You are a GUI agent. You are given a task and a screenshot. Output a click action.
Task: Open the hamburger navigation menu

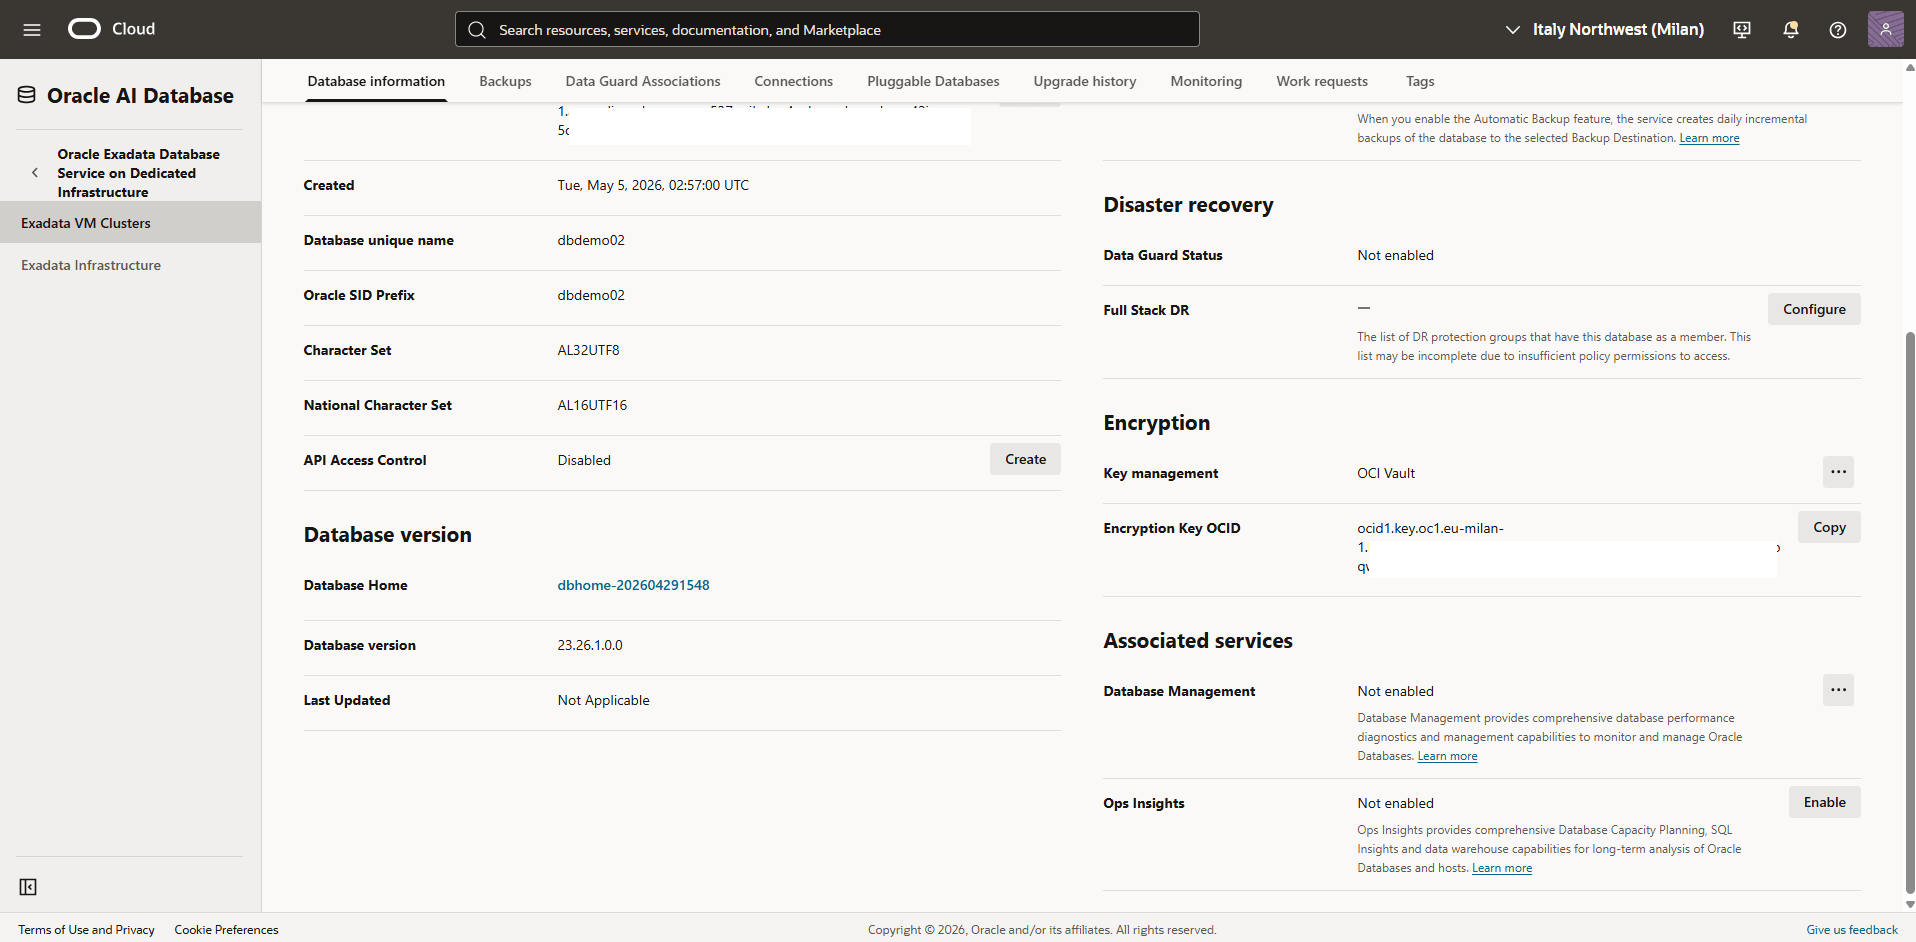click(32, 30)
